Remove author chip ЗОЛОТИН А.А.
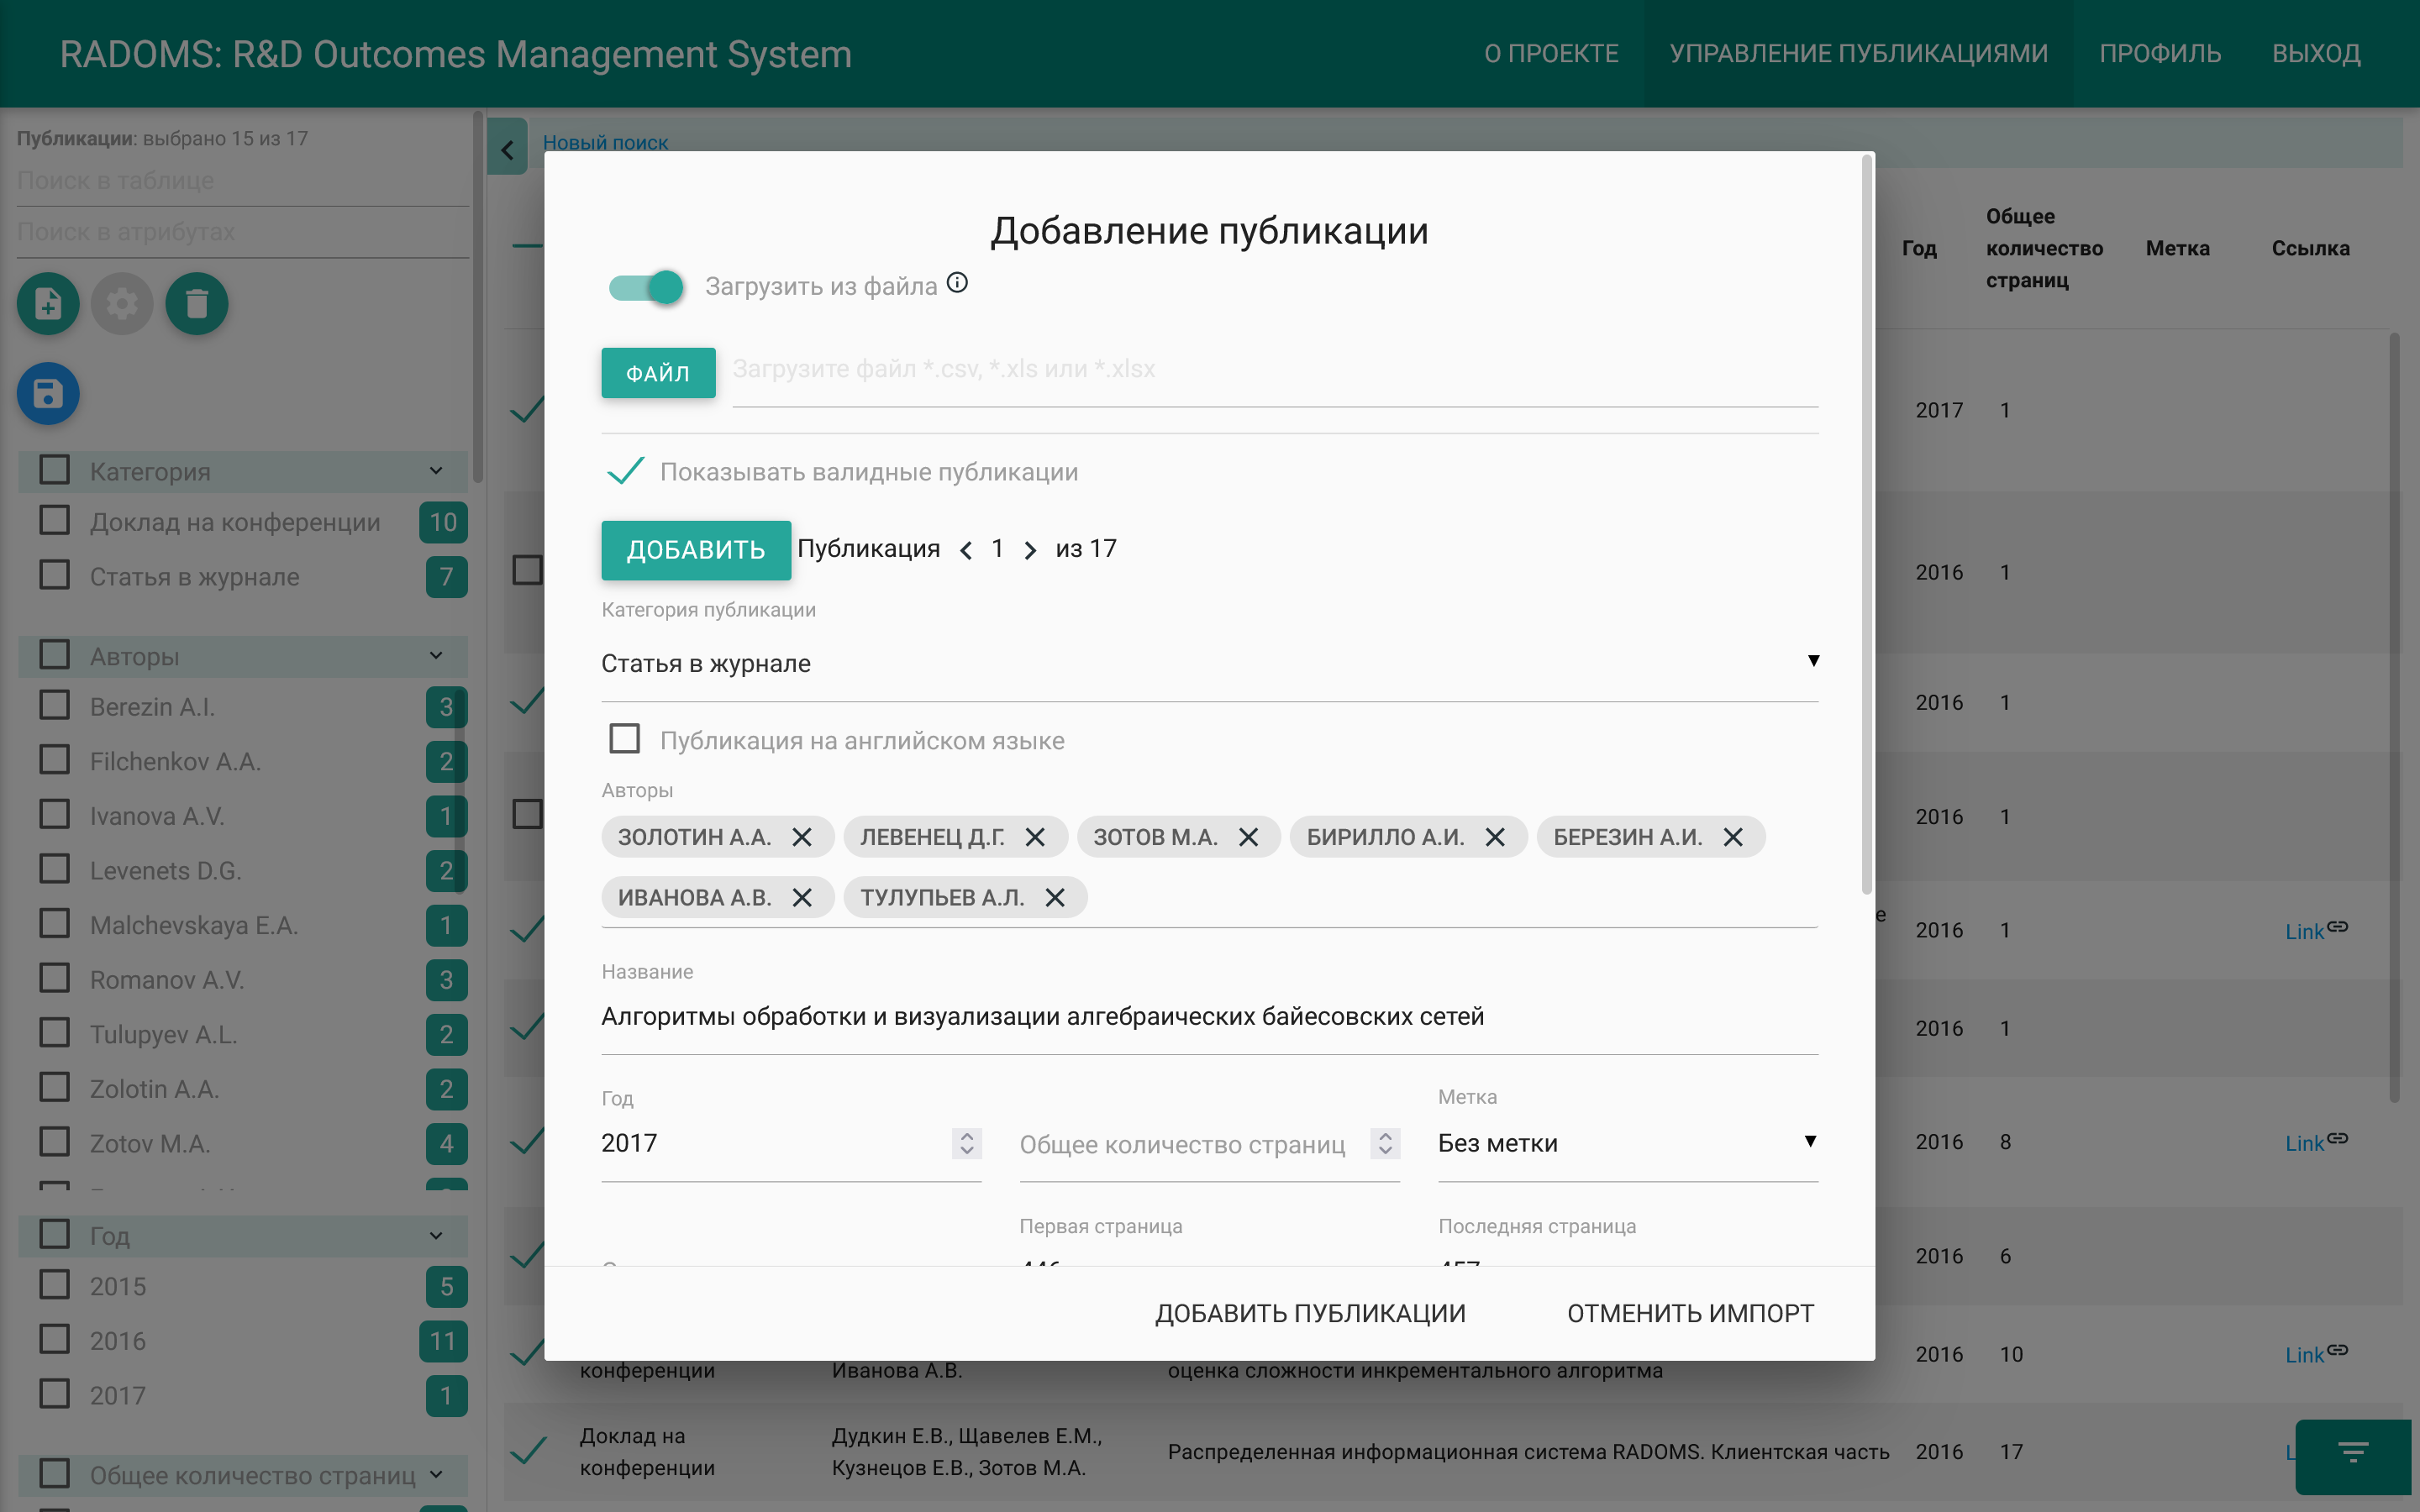This screenshot has height=1512, width=2420. [802, 837]
